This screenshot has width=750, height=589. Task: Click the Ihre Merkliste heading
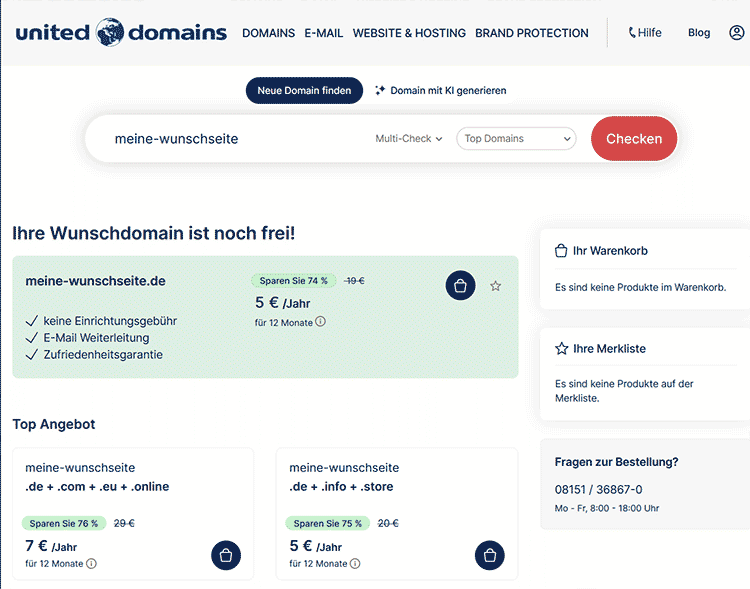pos(609,348)
